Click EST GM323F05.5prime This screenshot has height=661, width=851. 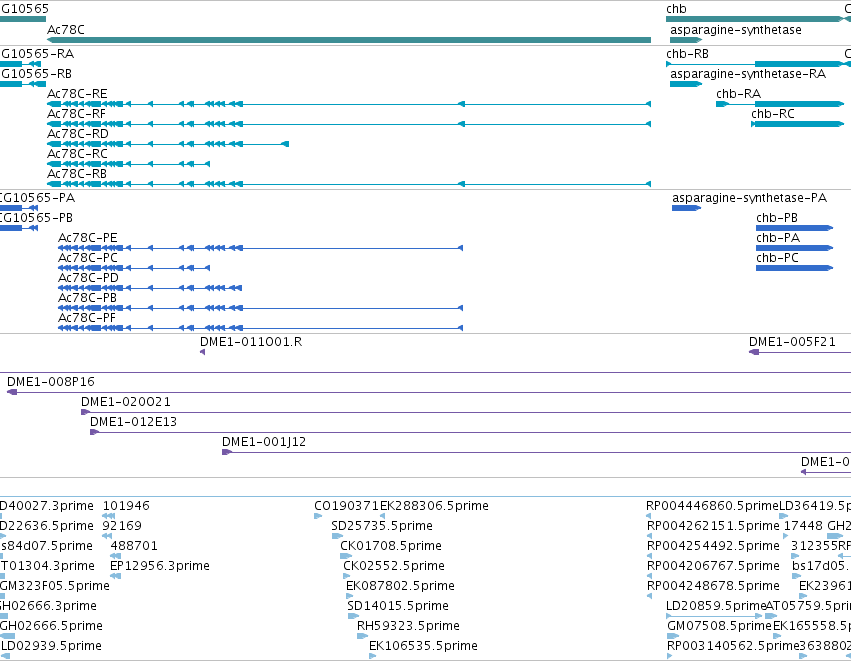(x=2, y=596)
